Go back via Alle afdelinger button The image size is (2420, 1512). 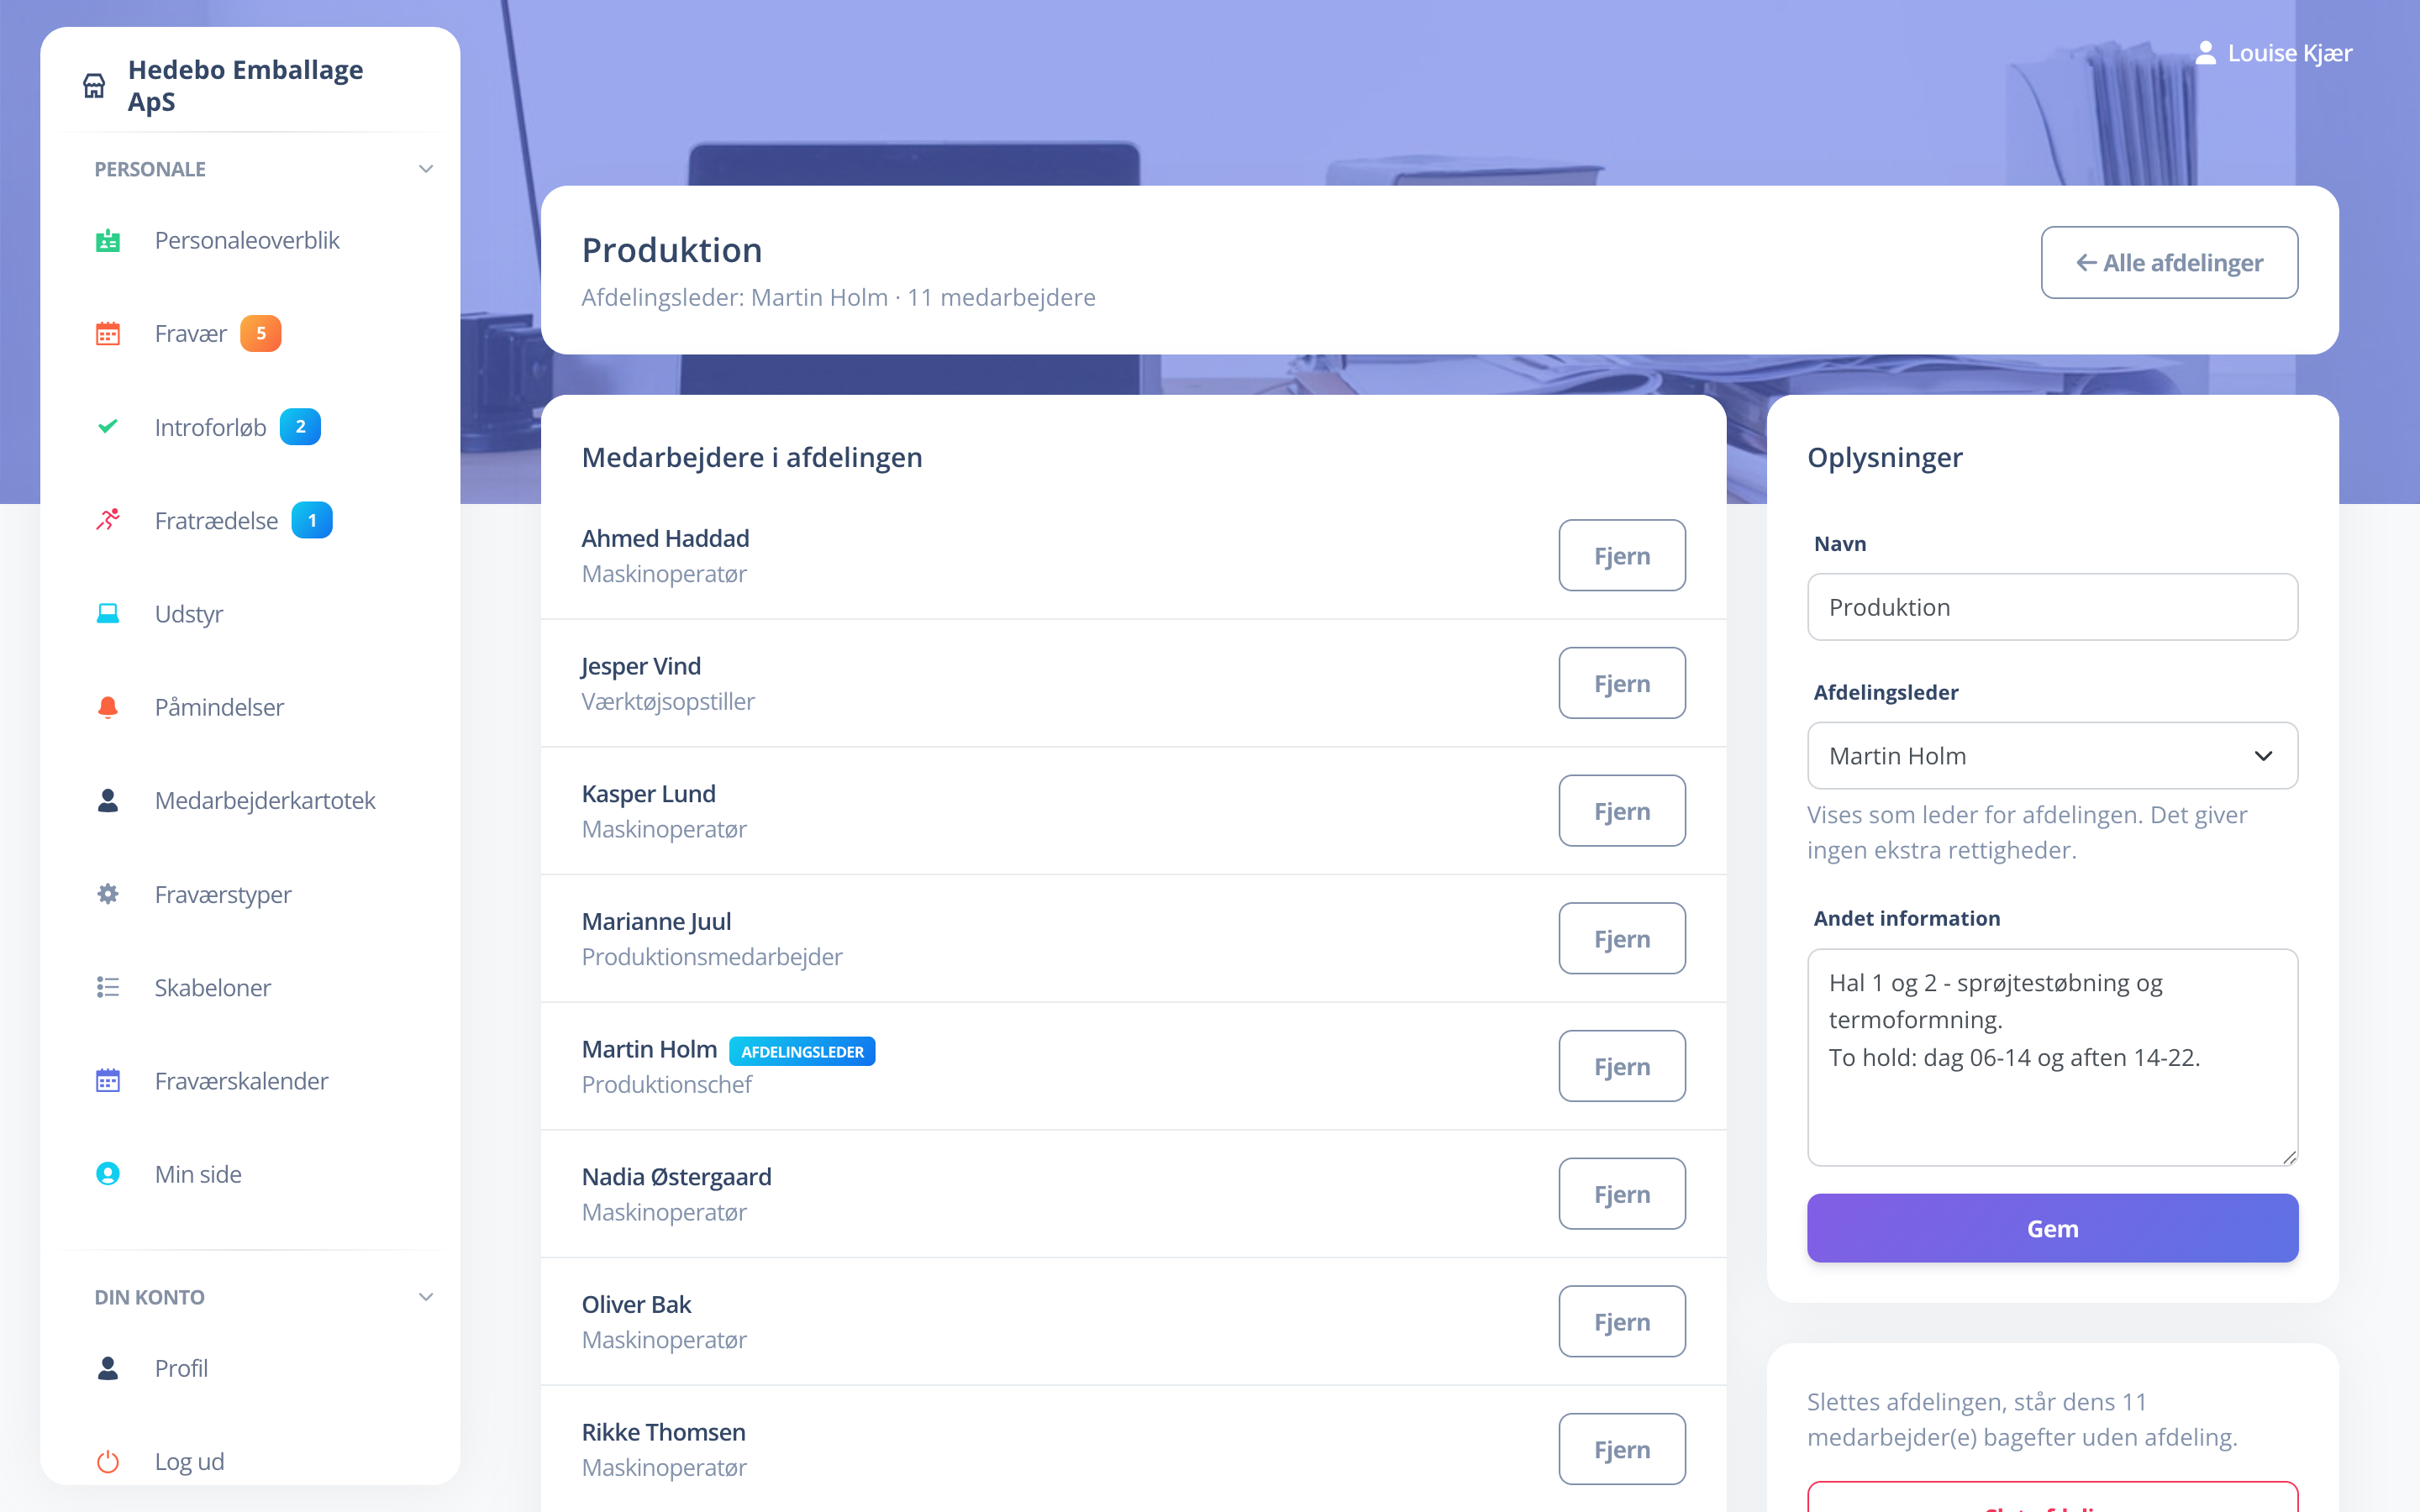click(2169, 262)
